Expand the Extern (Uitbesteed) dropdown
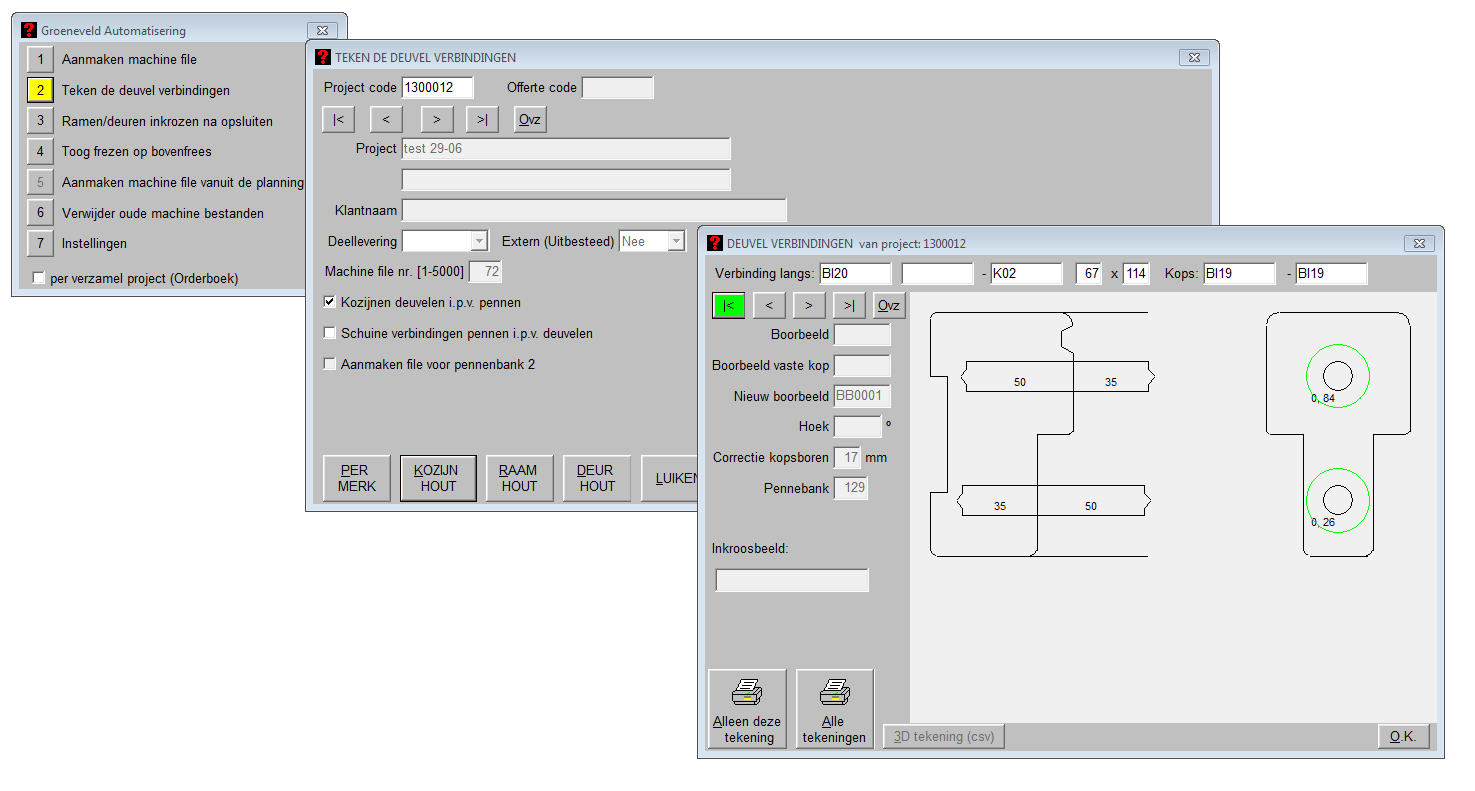 pyautogui.click(x=676, y=241)
